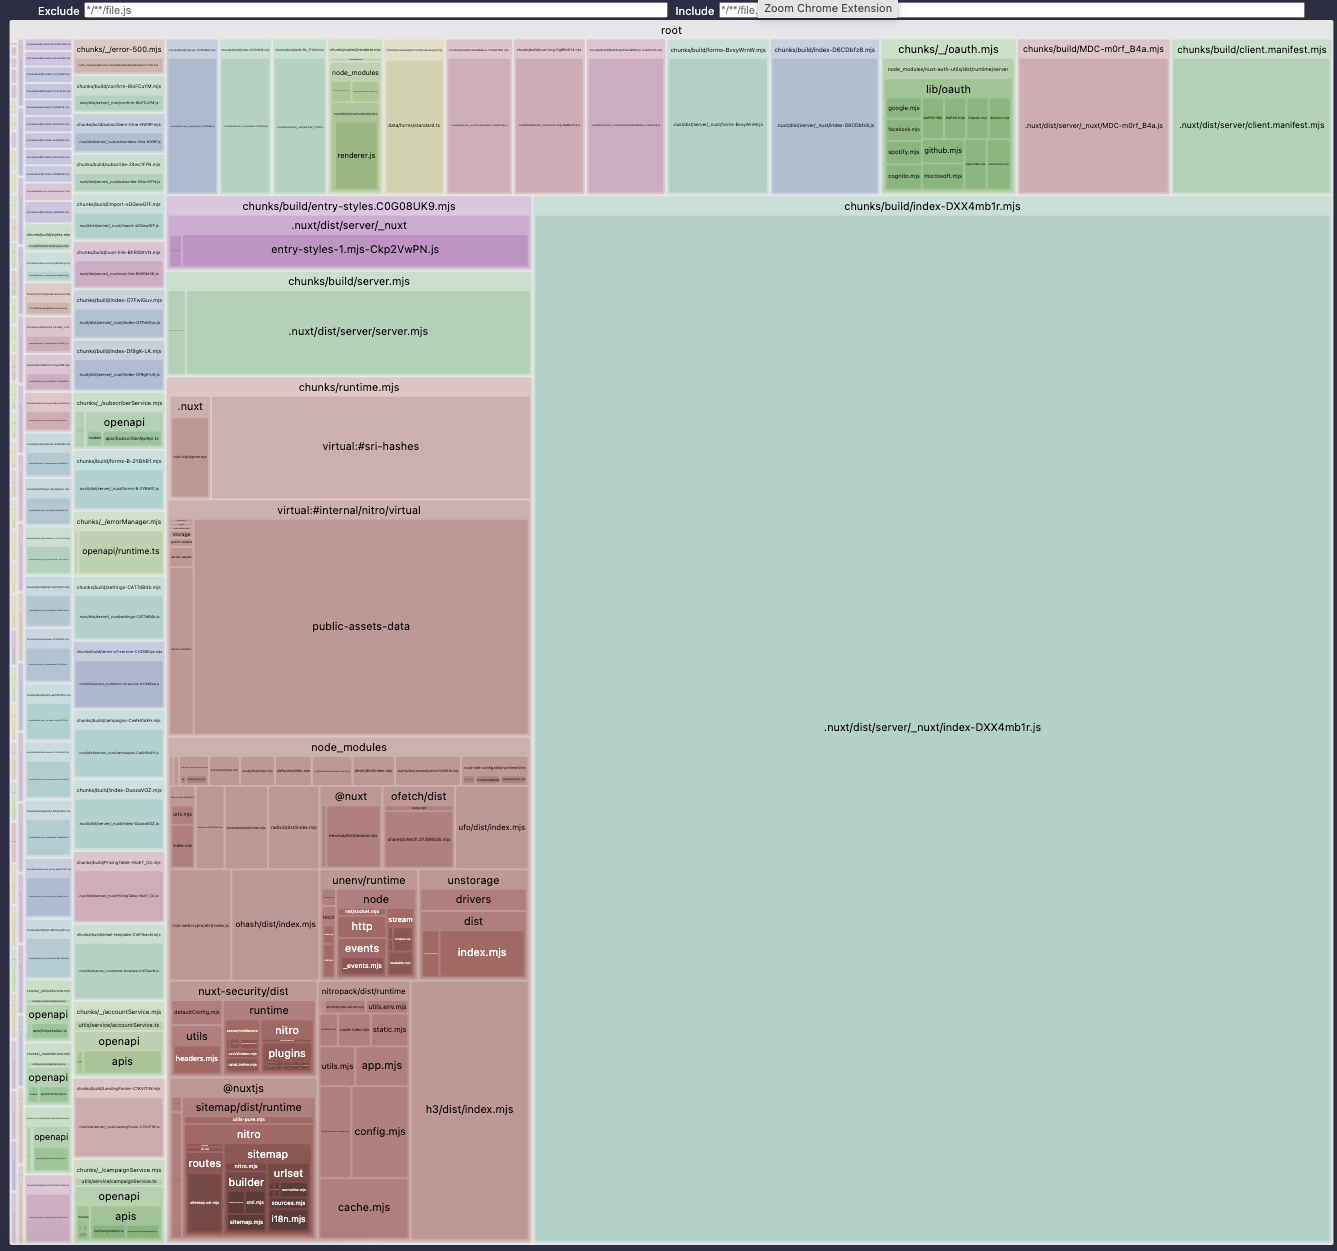The height and width of the screenshot is (1251, 1337).
Task: Select the chunks/build/MDC-m0rf_B4a.mjs header
Action: click(1093, 49)
